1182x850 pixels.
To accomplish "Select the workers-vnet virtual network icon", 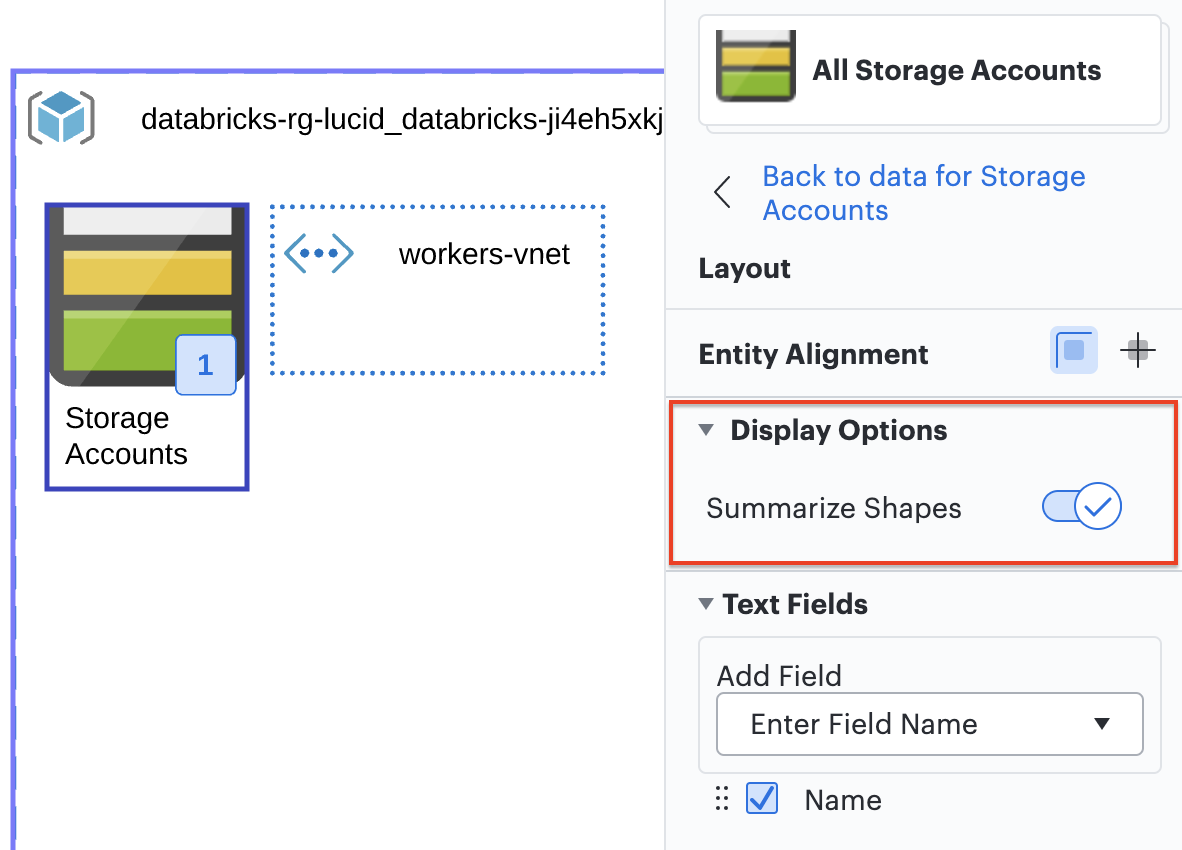I will point(318,254).
